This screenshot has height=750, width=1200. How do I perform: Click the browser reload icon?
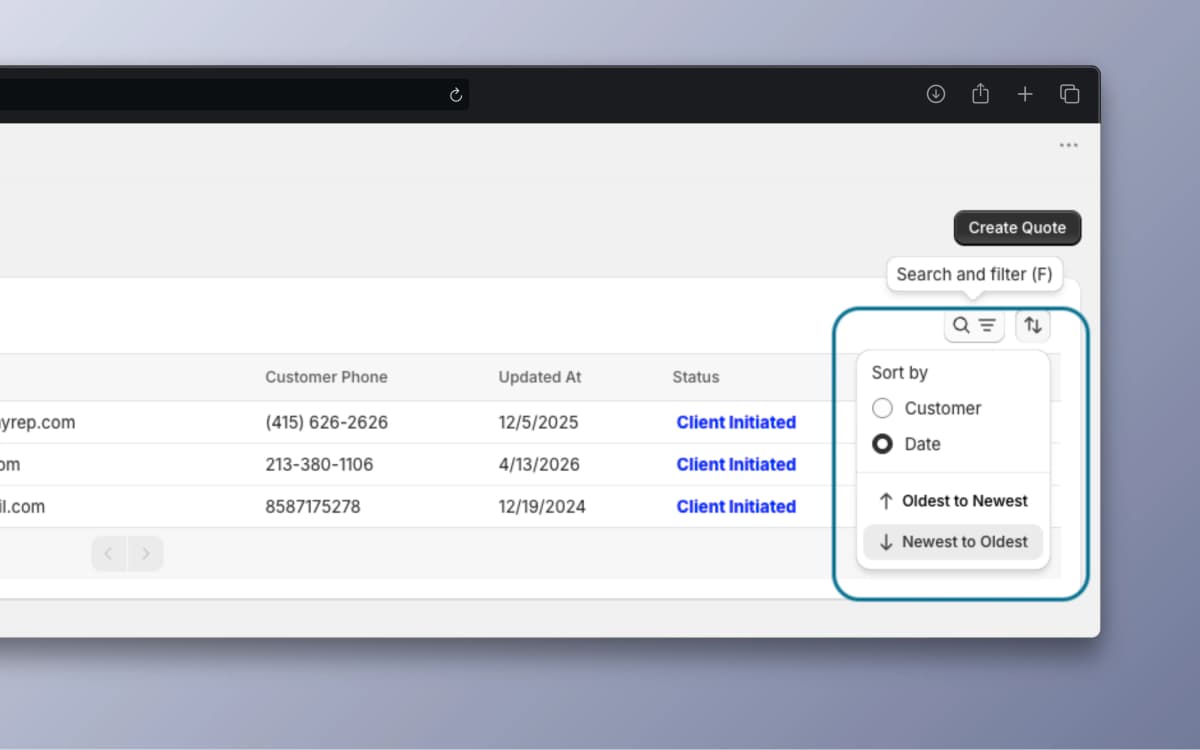(x=456, y=95)
